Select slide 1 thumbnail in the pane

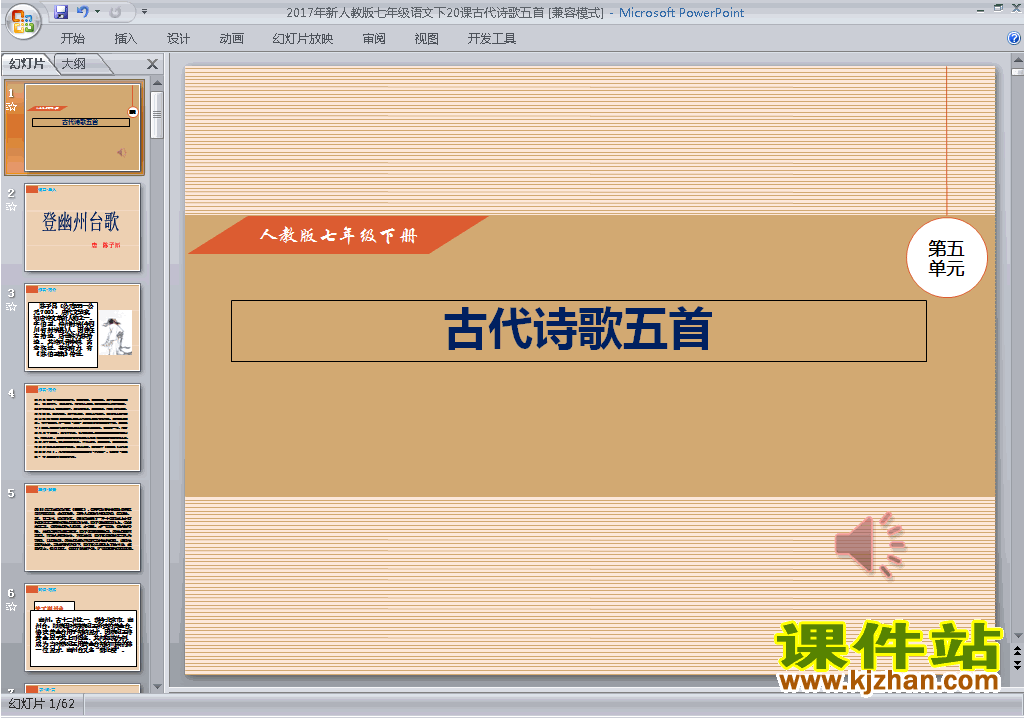(82, 127)
